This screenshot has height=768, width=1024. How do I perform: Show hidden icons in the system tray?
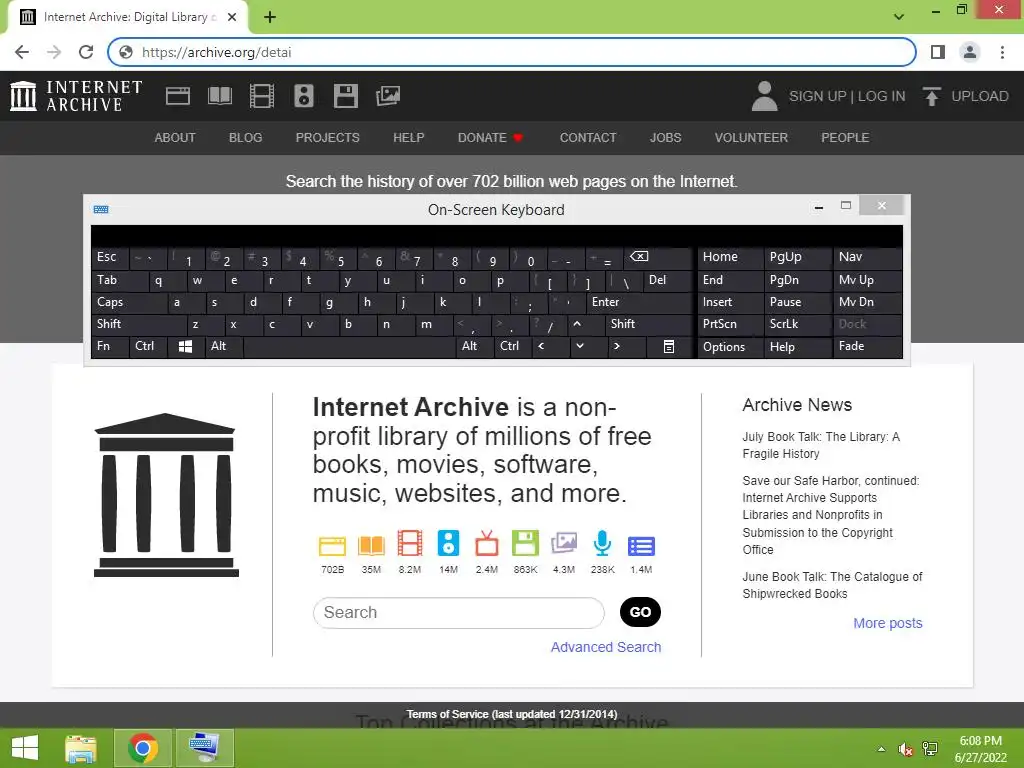pos(882,749)
